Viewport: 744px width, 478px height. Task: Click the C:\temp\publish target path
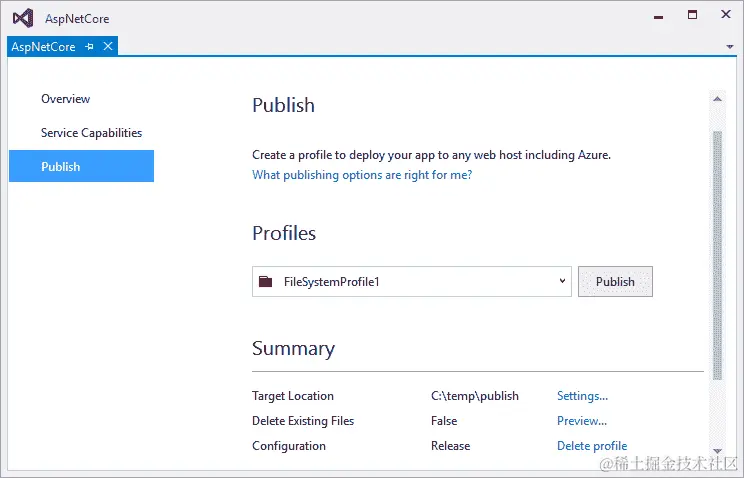click(x=474, y=396)
